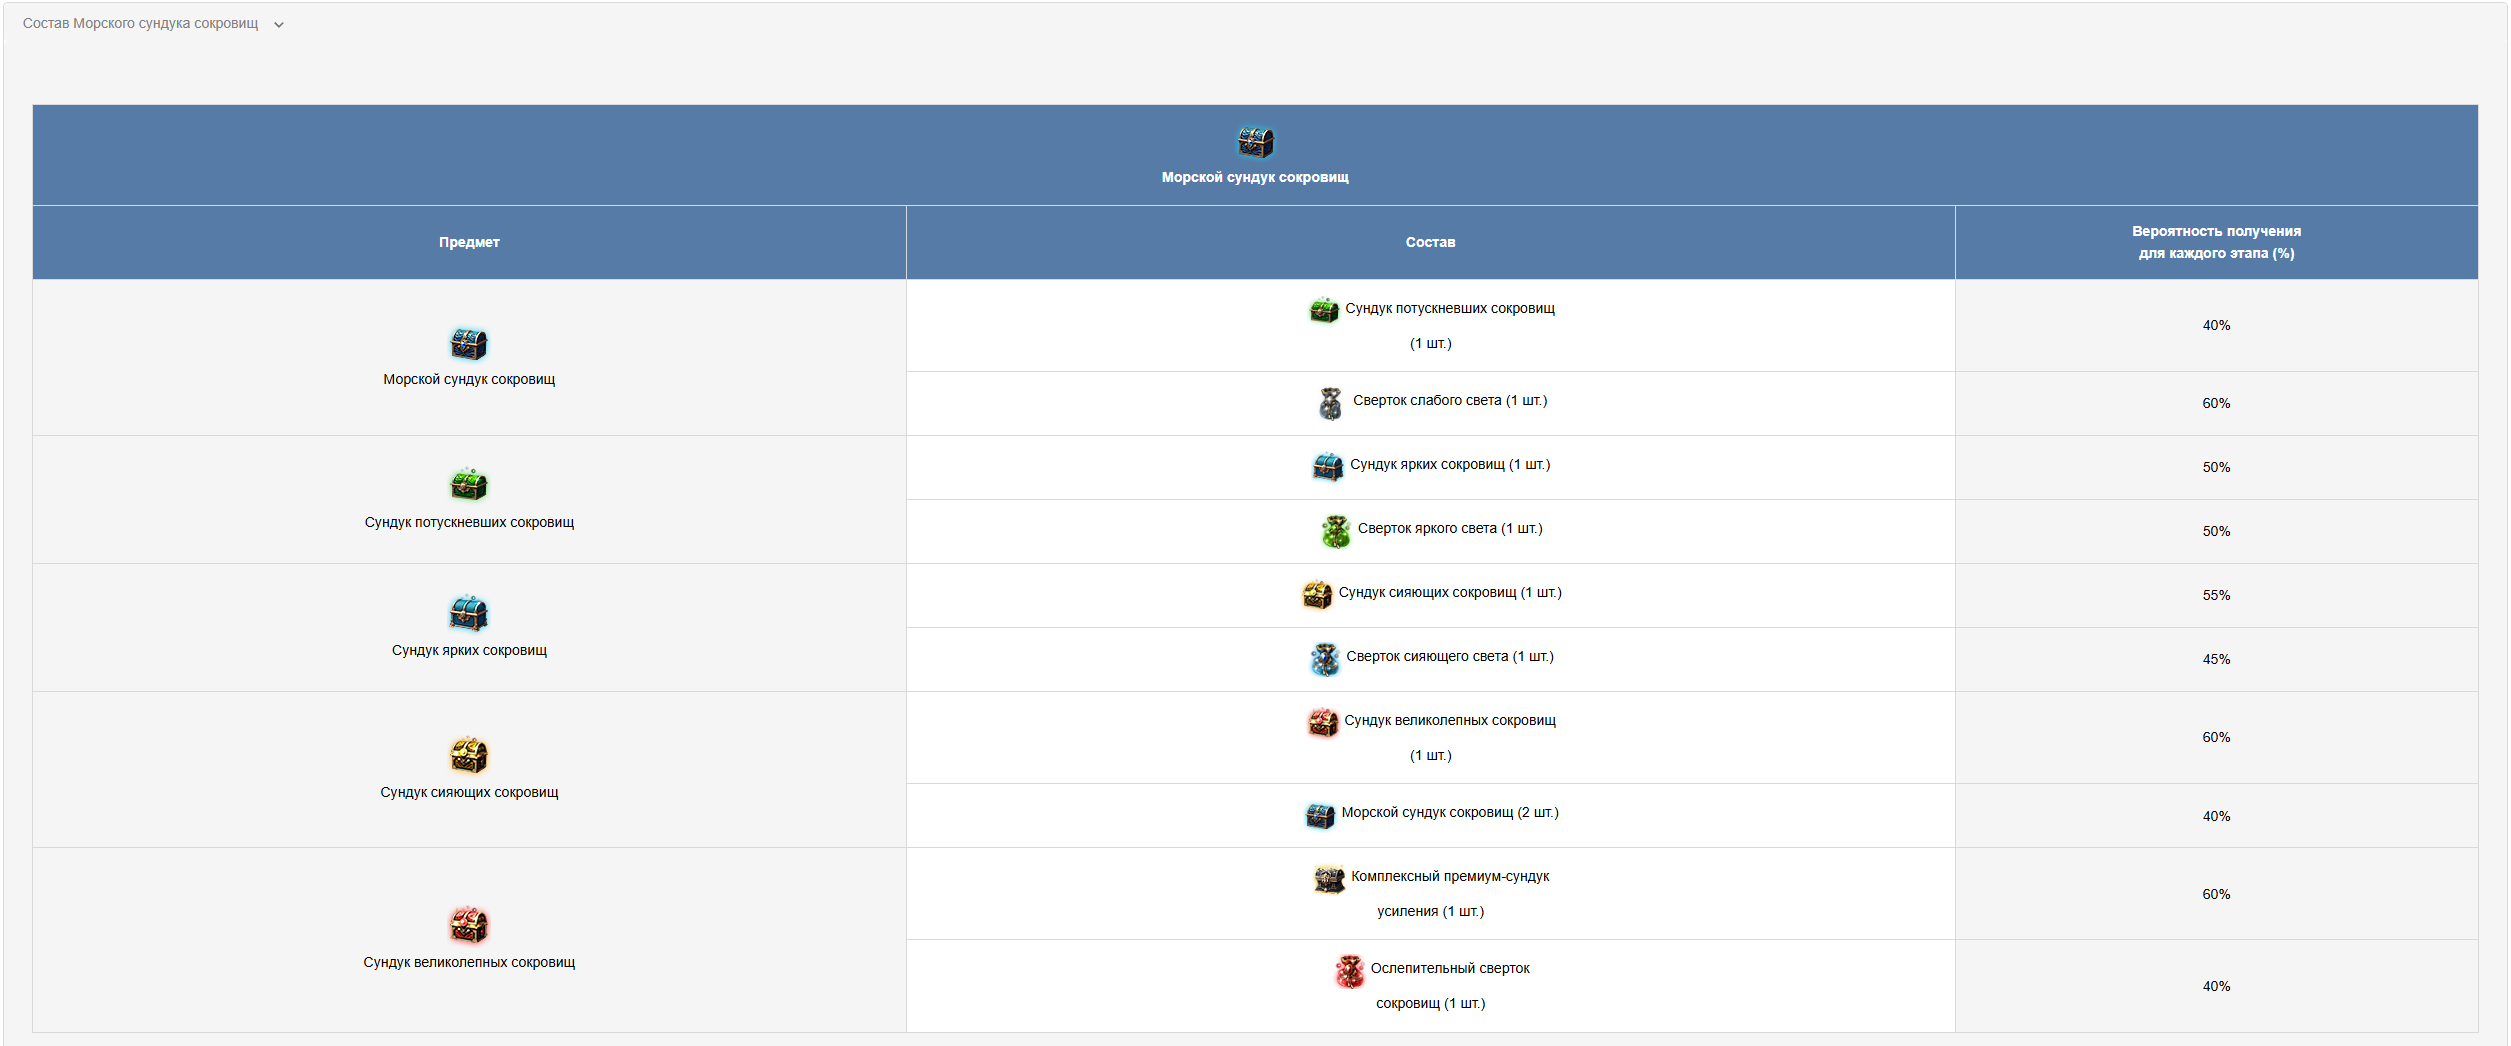Click 40% in Ослепительный сверток сокровищ row
The image size is (2511, 1046).
pos(2216,987)
